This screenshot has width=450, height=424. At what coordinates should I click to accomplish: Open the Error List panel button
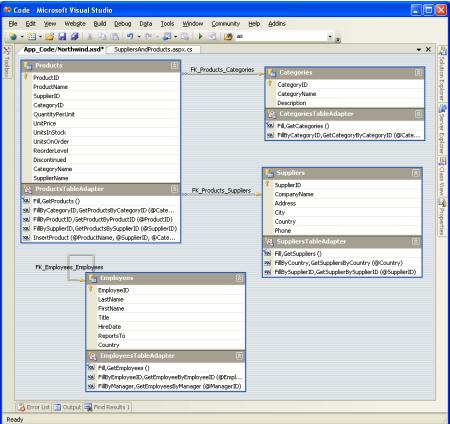click(34, 407)
